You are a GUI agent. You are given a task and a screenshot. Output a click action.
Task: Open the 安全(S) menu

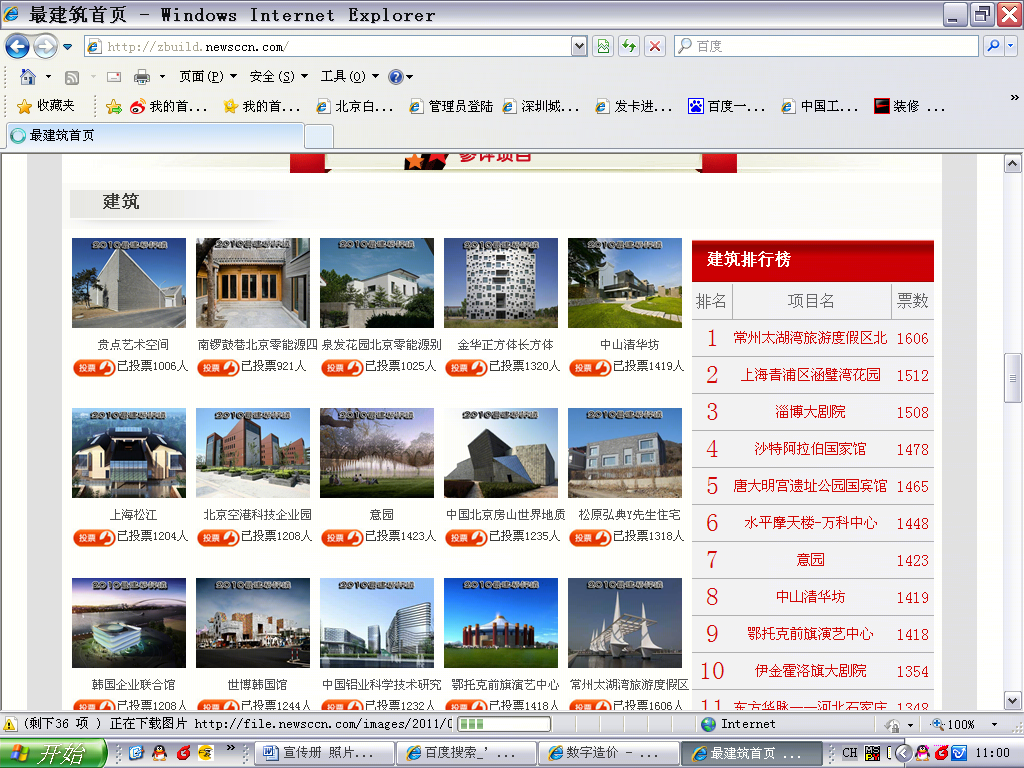278,77
